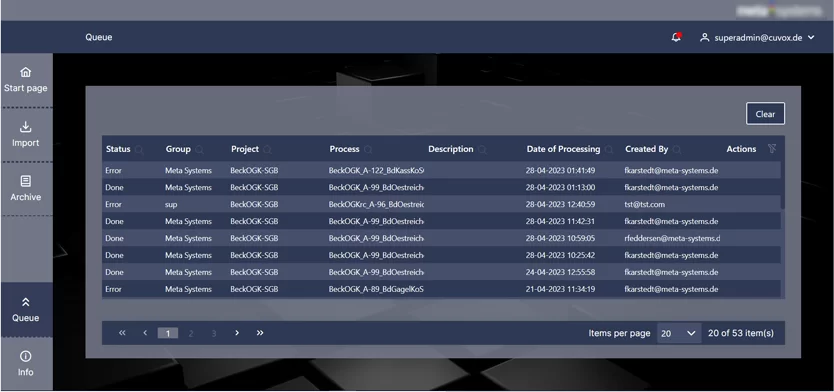Select page 3 in pagination
Image resolution: width=834 pixels, height=392 pixels.
[214, 333]
